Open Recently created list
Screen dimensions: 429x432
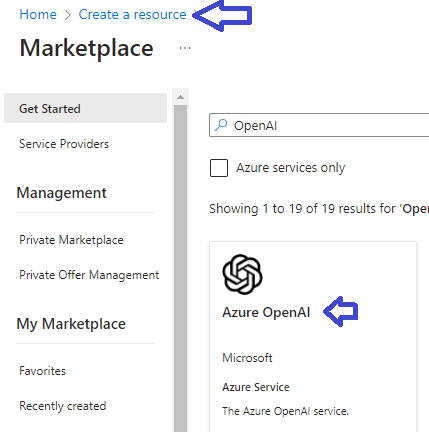pos(63,406)
